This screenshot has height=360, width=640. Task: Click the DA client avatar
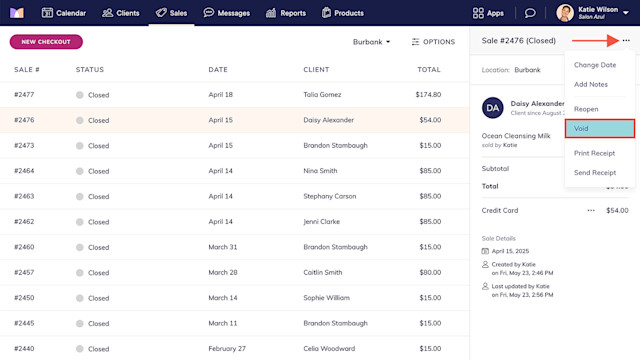[493, 108]
